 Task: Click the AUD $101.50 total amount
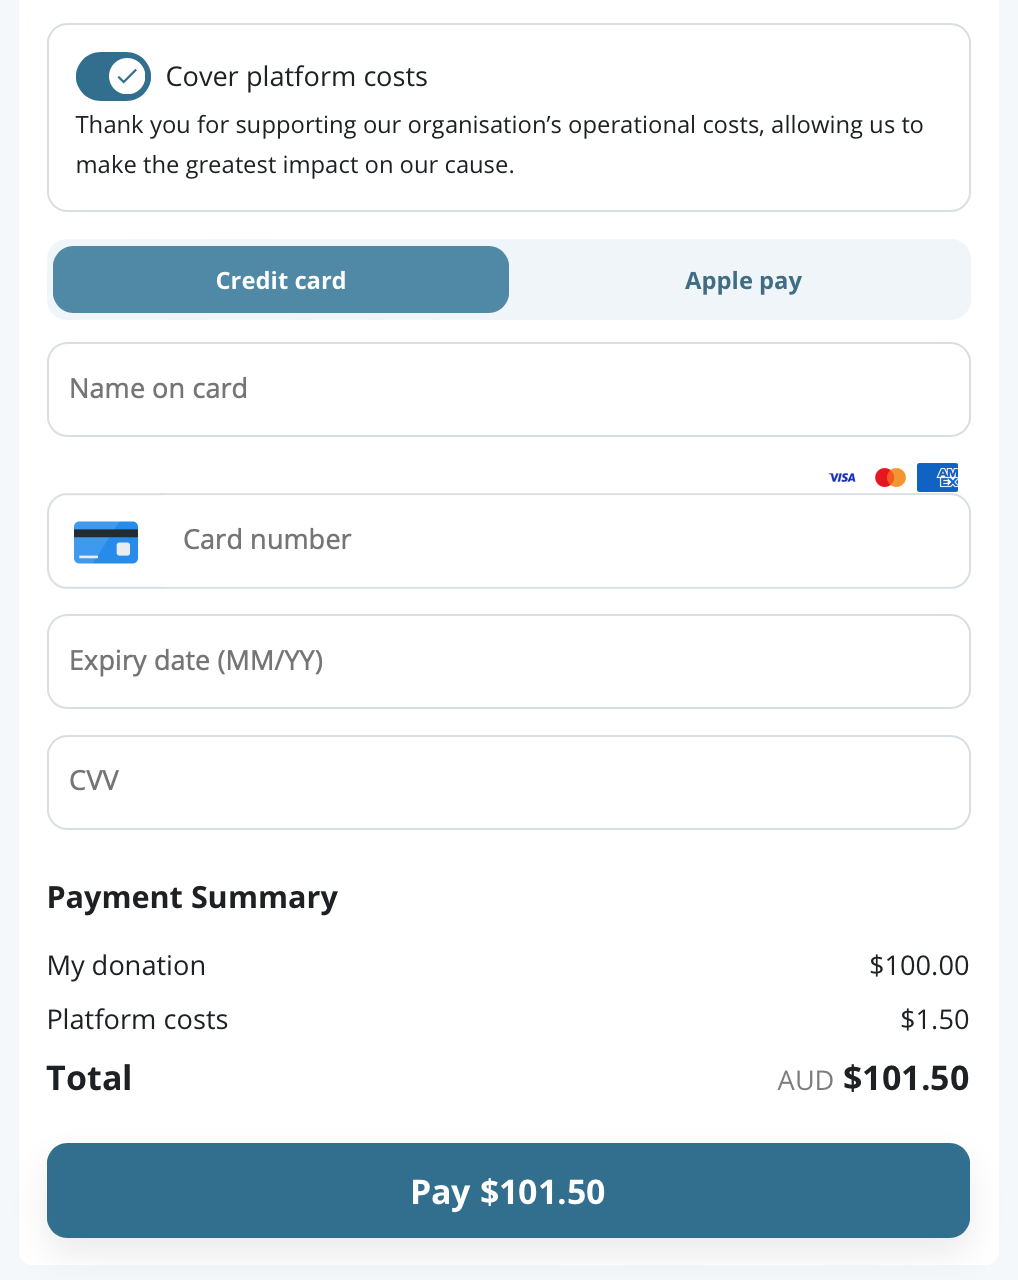point(873,1079)
